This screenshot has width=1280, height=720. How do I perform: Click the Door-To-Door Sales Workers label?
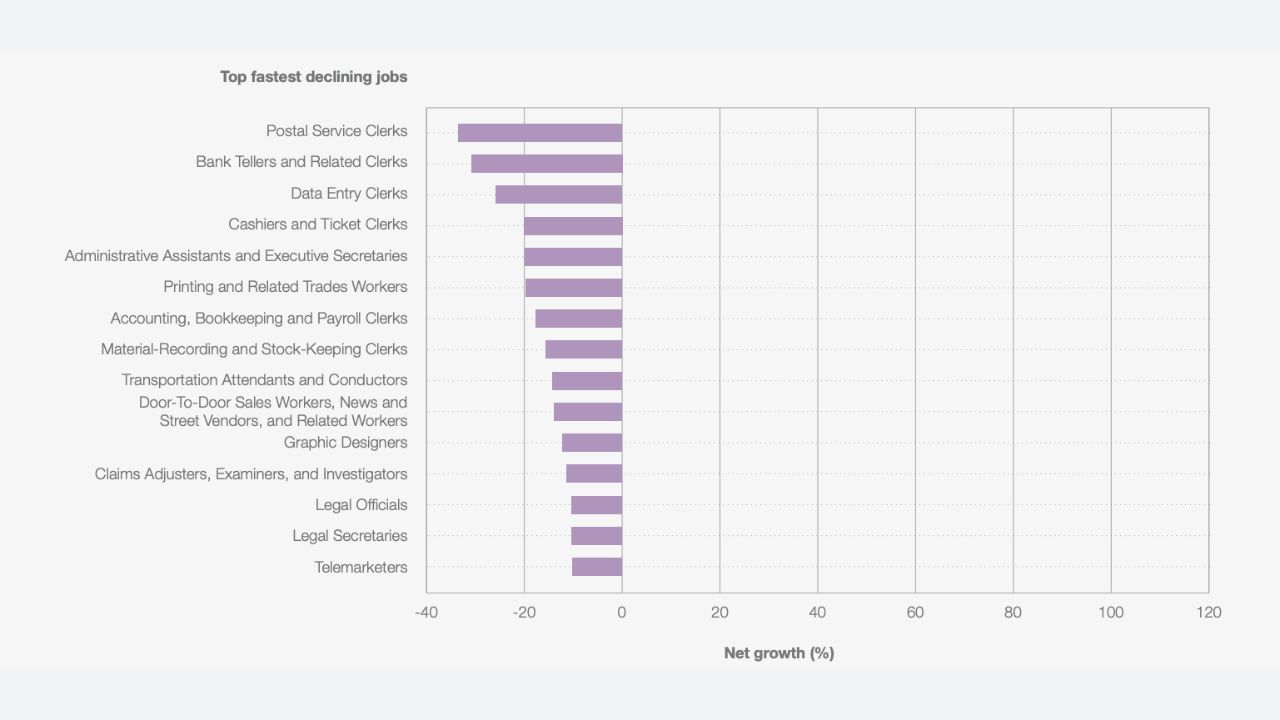pos(273,411)
